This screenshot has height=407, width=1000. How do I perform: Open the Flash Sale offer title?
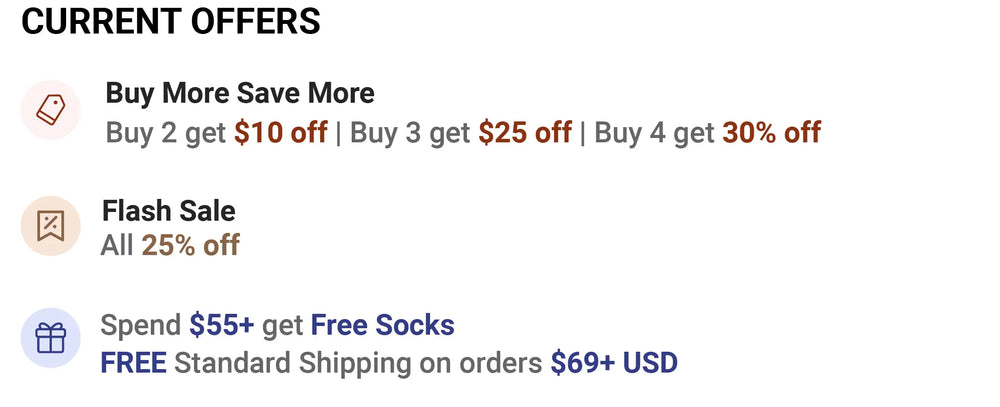(x=169, y=211)
